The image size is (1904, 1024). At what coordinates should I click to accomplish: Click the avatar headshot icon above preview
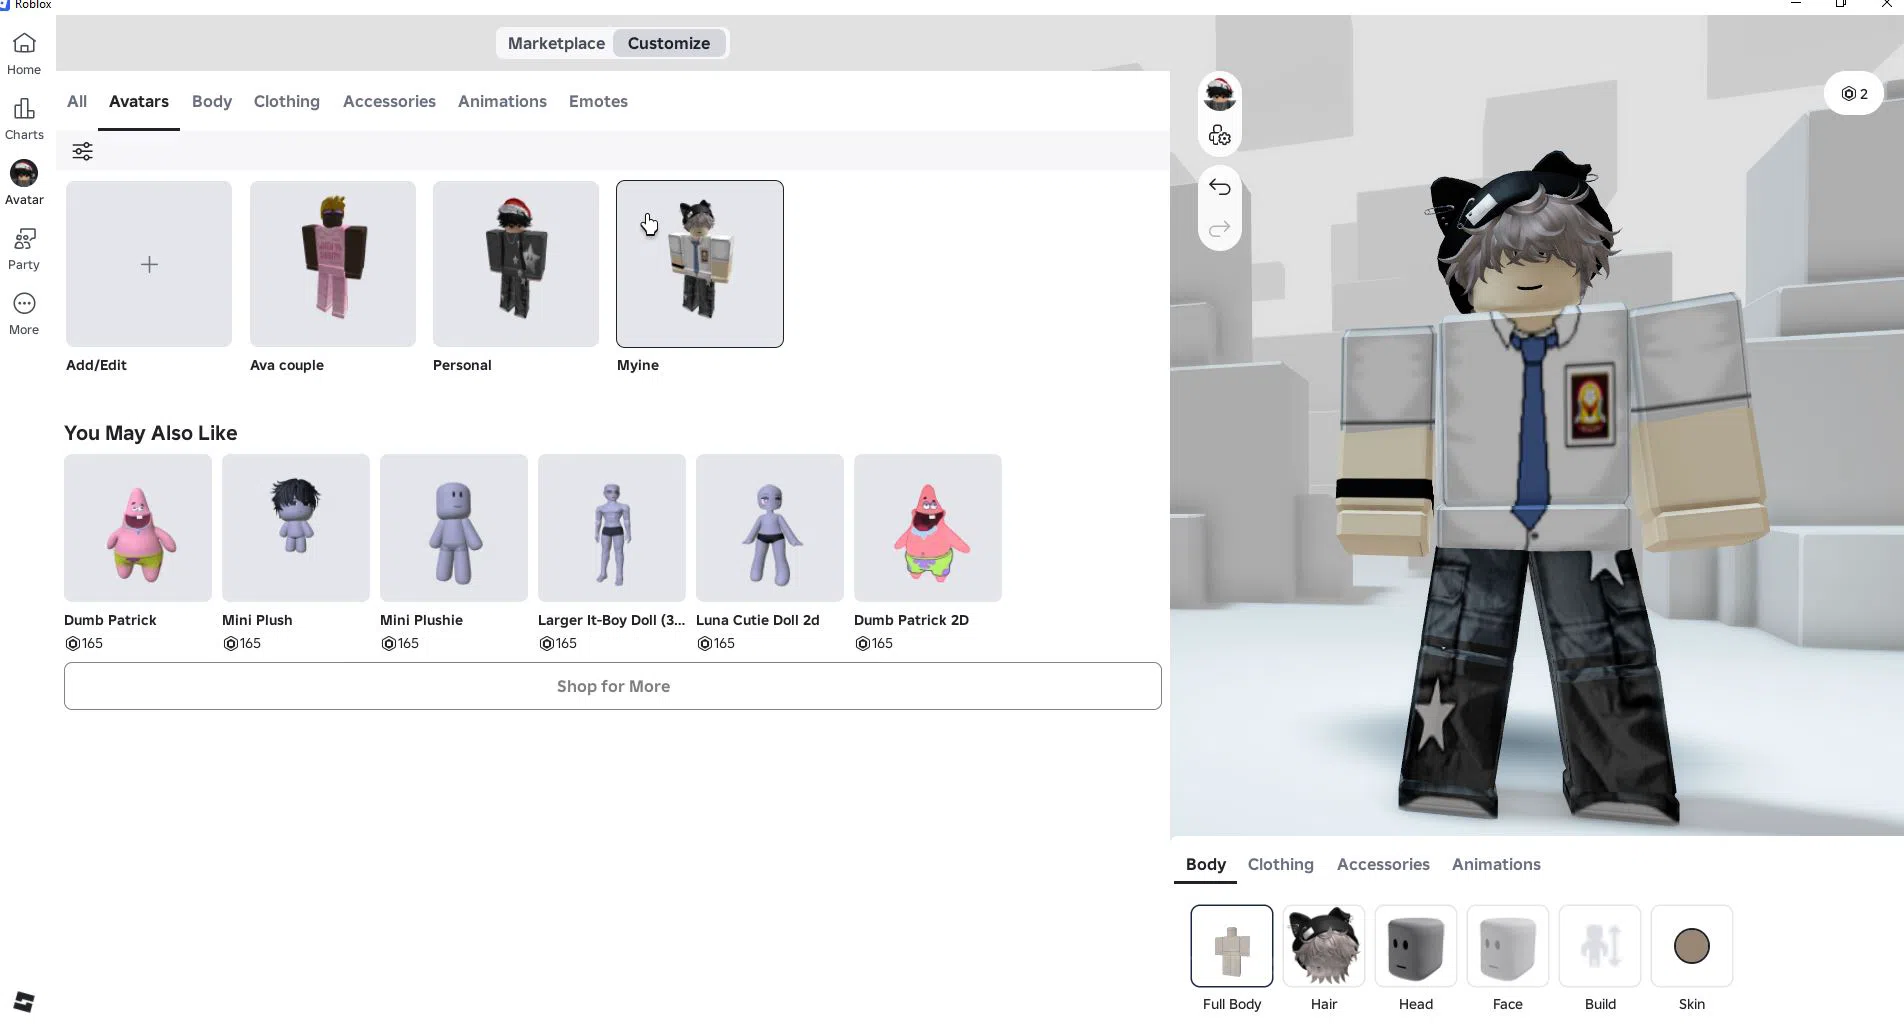pyautogui.click(x=1219, y=94)
